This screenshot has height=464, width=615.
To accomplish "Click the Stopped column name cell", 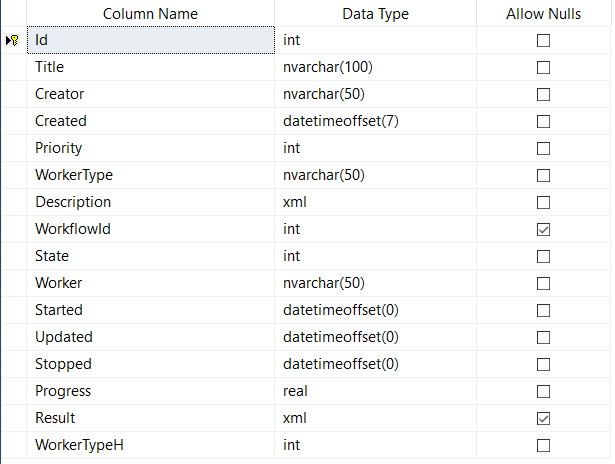I will pyautogui.click(x=150, y=364).
